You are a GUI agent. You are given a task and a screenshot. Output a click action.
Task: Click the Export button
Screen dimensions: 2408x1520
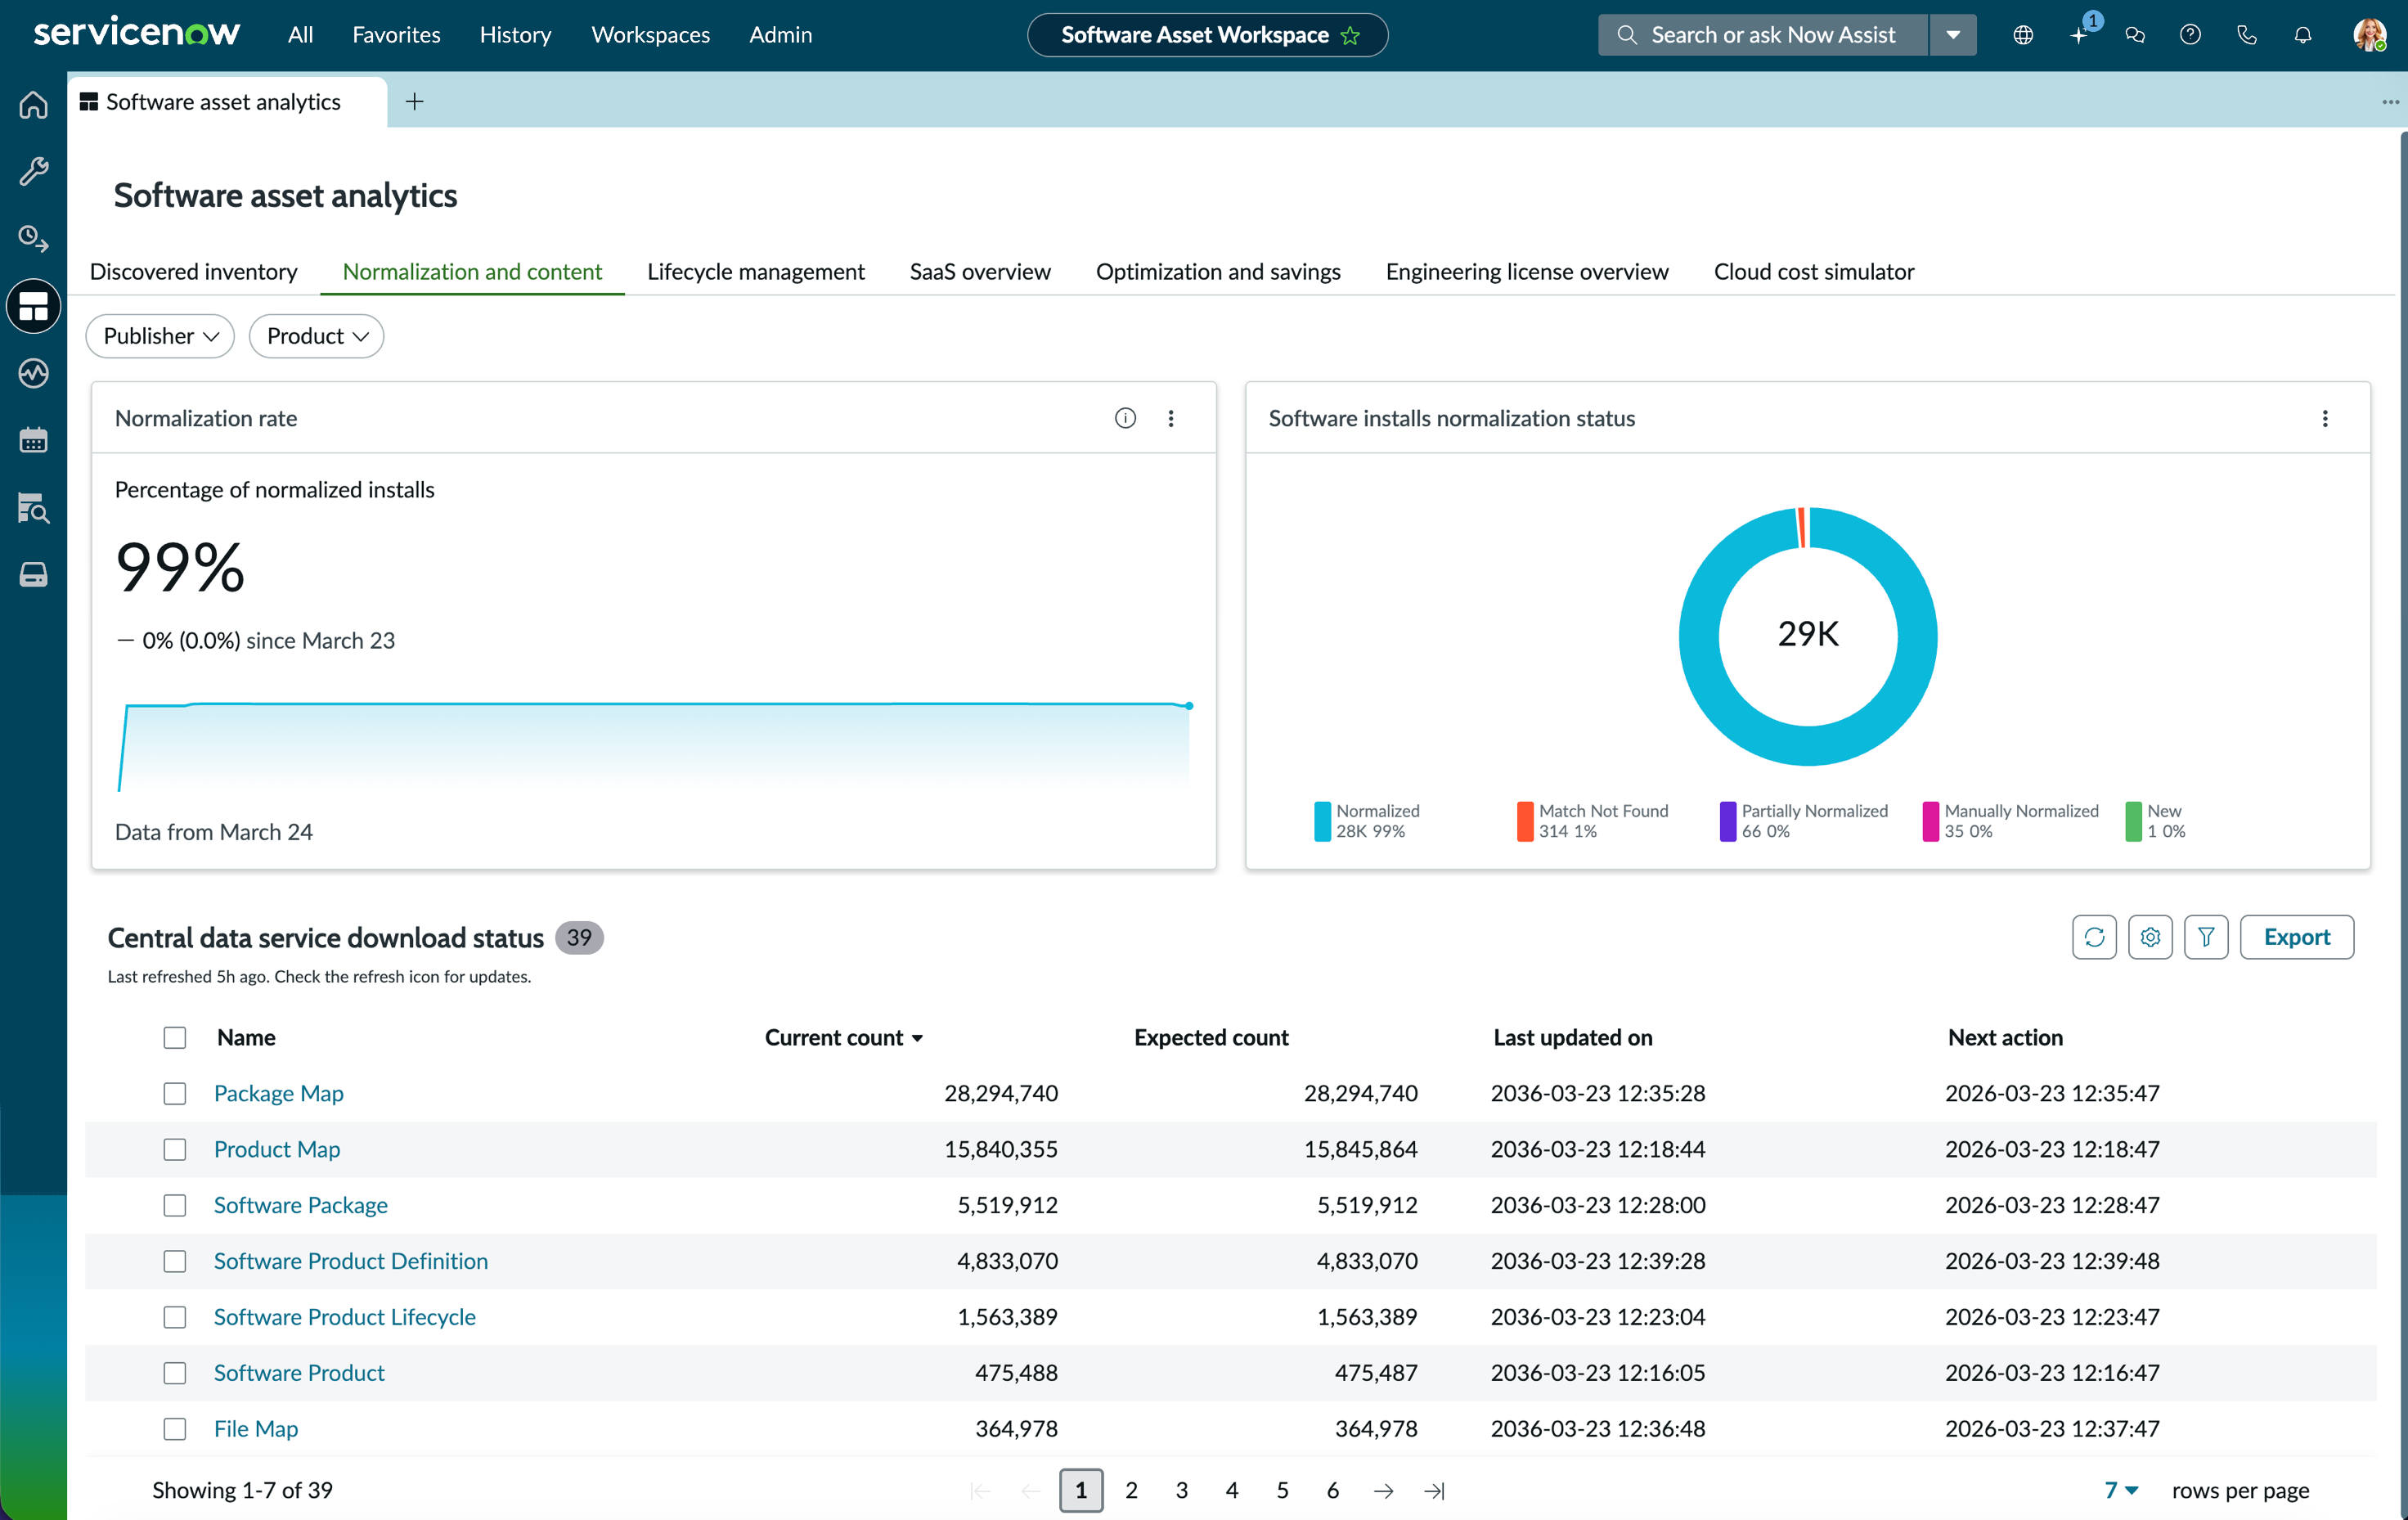coord(2296,937)
